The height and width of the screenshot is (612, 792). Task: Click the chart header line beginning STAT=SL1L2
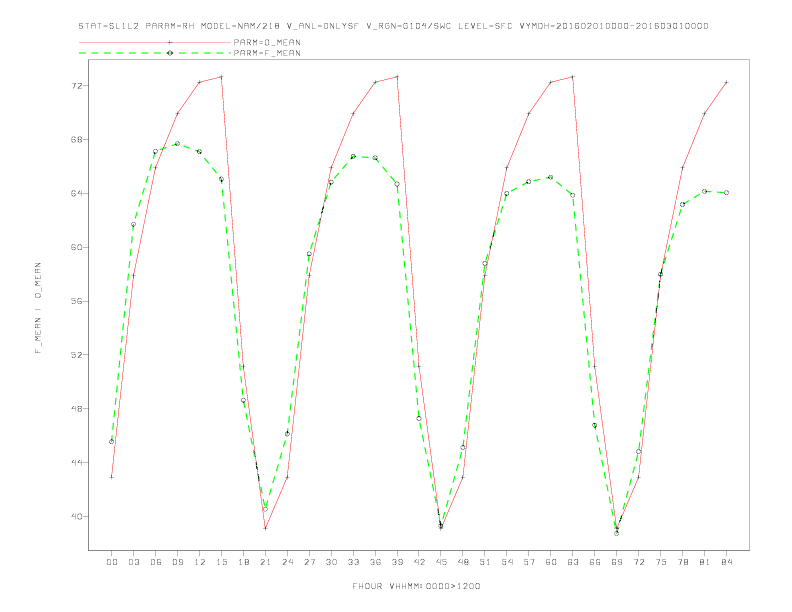(393, 26)
